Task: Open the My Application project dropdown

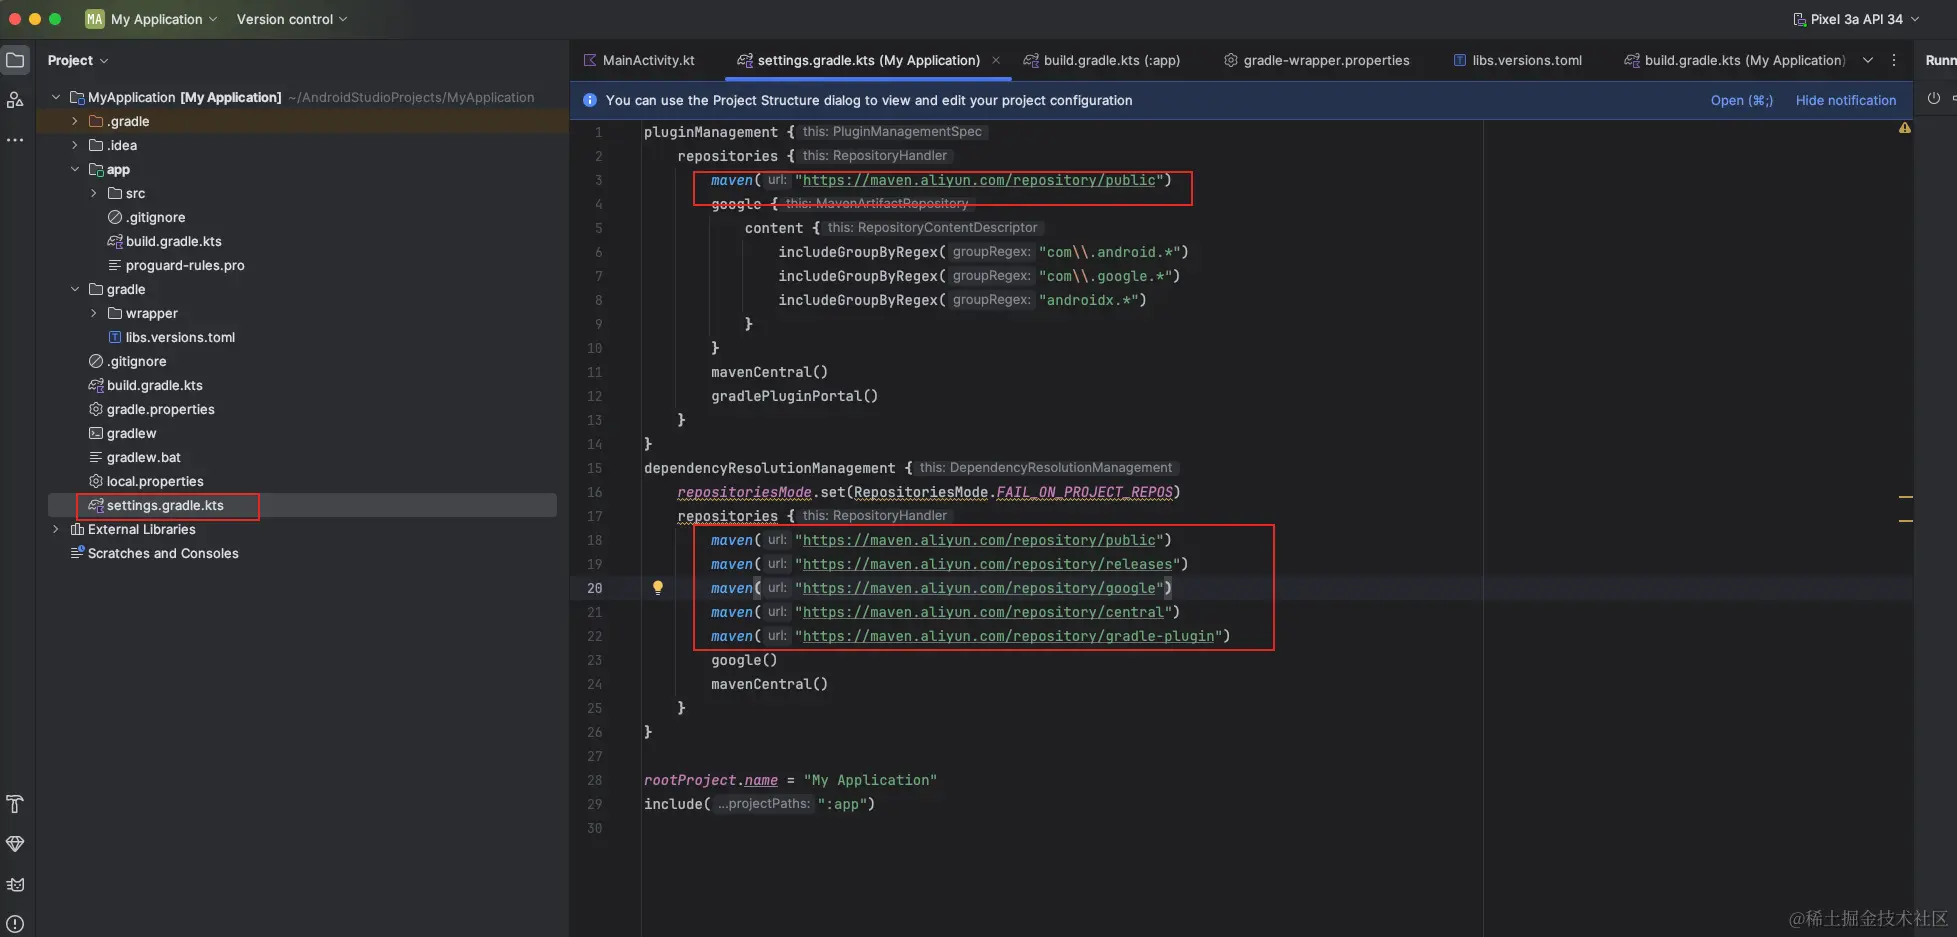Action: click(165, 19)
